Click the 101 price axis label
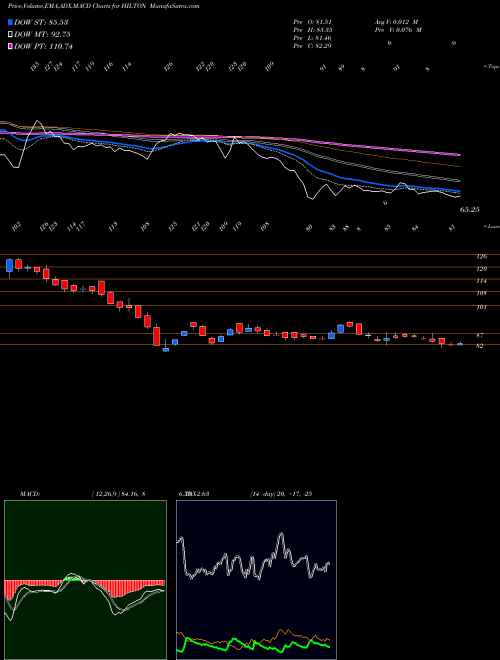This screenshot has height=660, width=500. 482,307
